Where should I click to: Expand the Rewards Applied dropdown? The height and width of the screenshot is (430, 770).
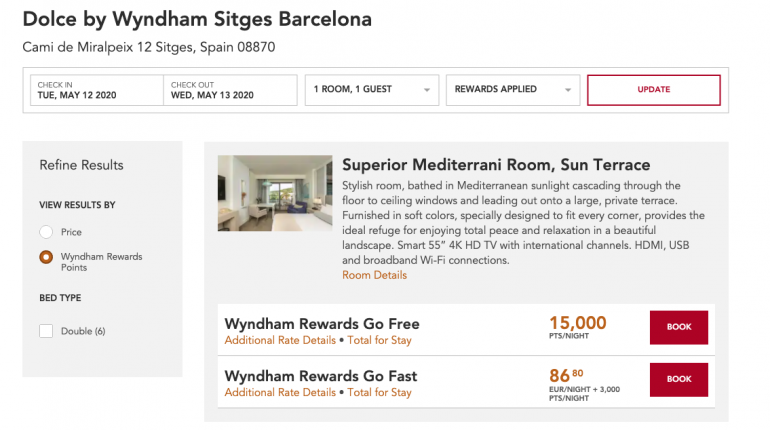pyautogui.click(x=512, y=90)
